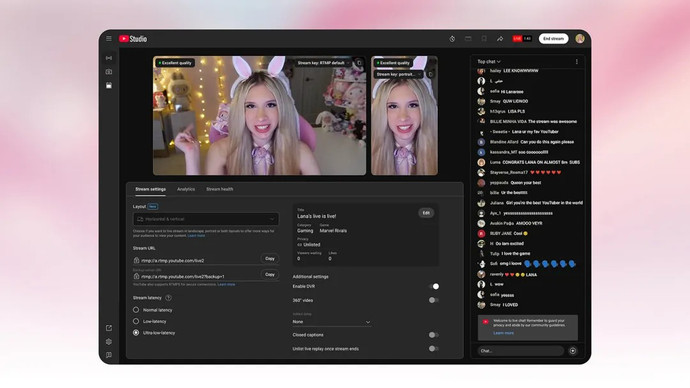This screenshot has height=388, width=690.
Task: Open the send feedback sidebar icon
Action: [x=109, y=355]
